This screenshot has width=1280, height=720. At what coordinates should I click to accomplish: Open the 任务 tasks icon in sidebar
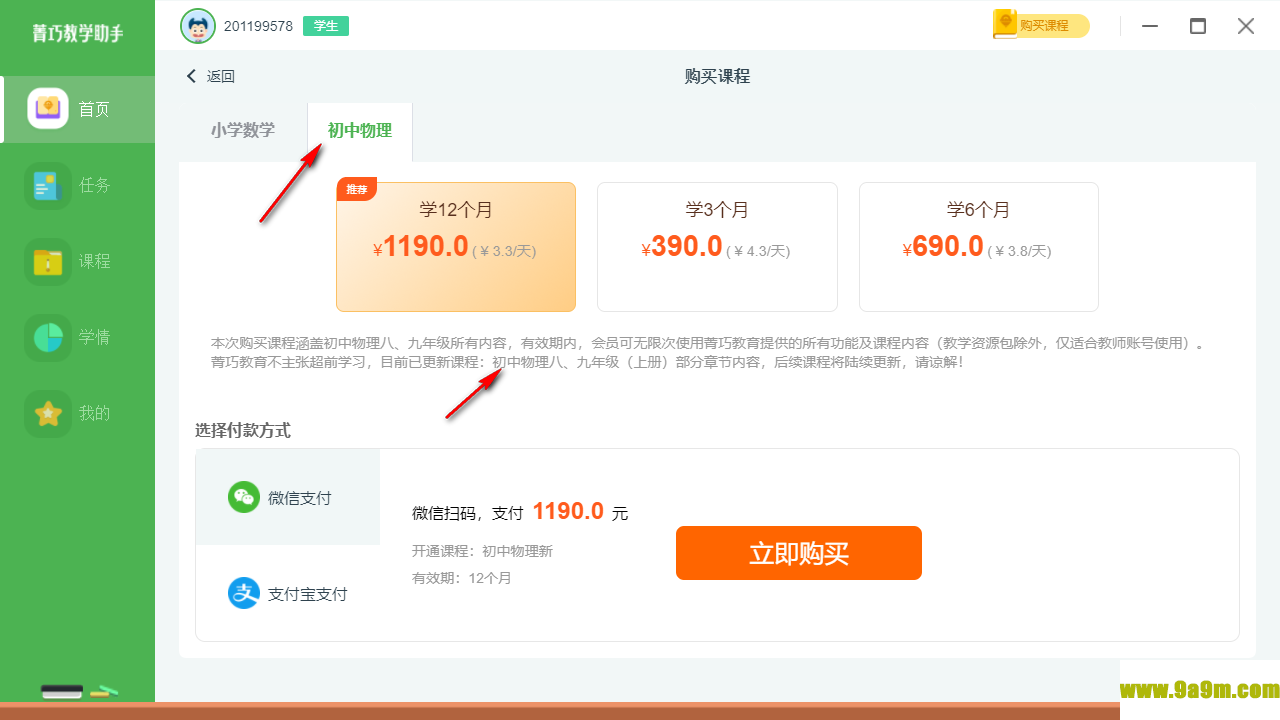48,186
